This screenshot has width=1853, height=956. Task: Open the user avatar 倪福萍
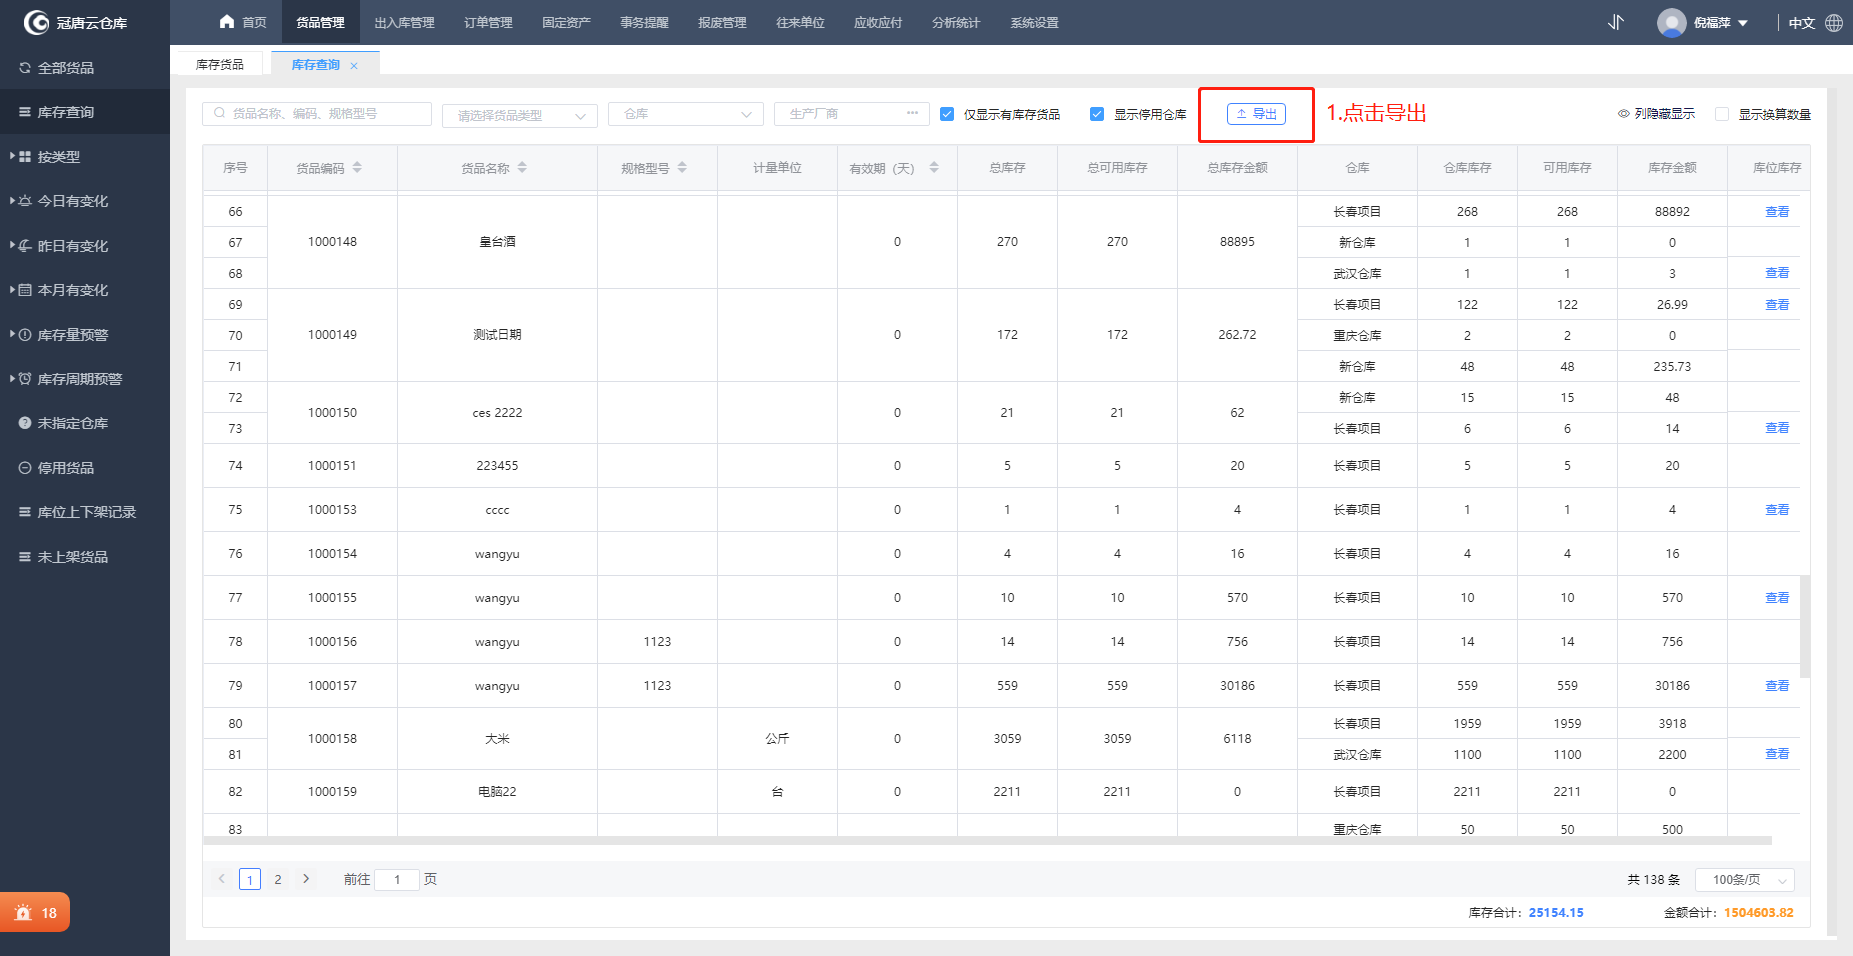point(1671,22)
